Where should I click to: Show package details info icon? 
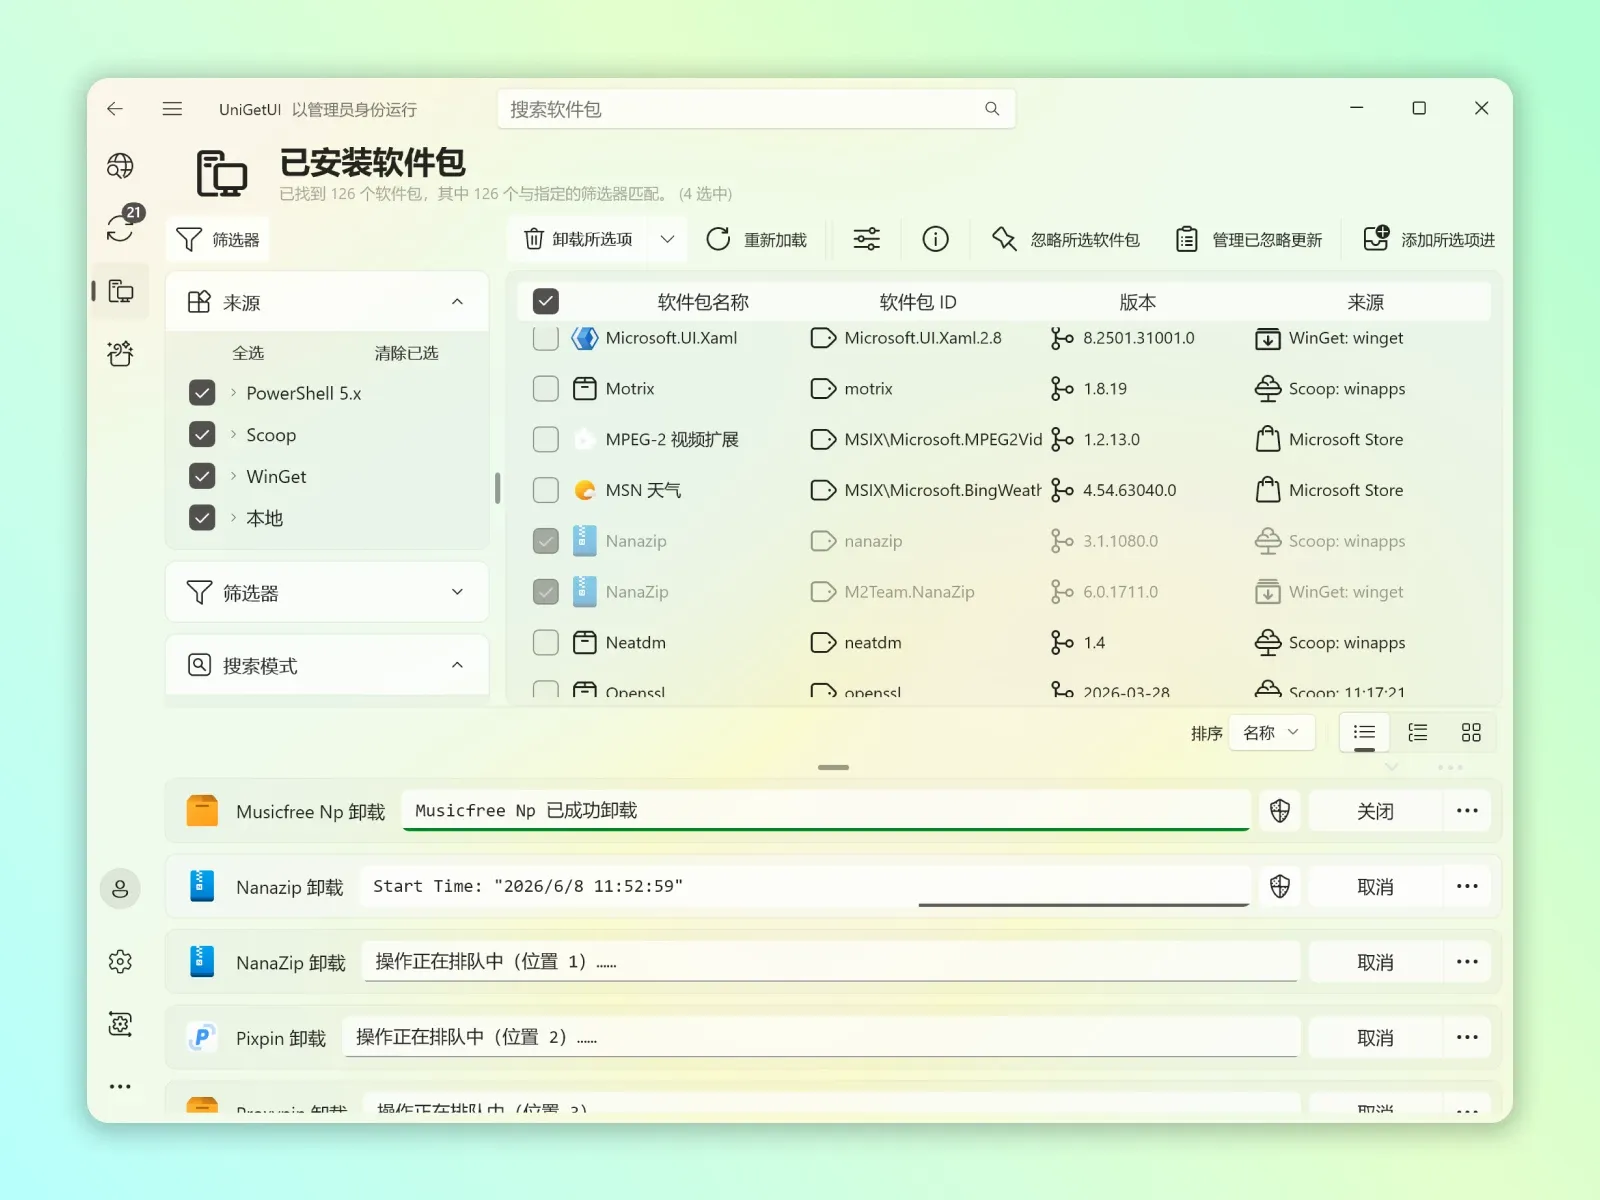[x=935, y=239]
